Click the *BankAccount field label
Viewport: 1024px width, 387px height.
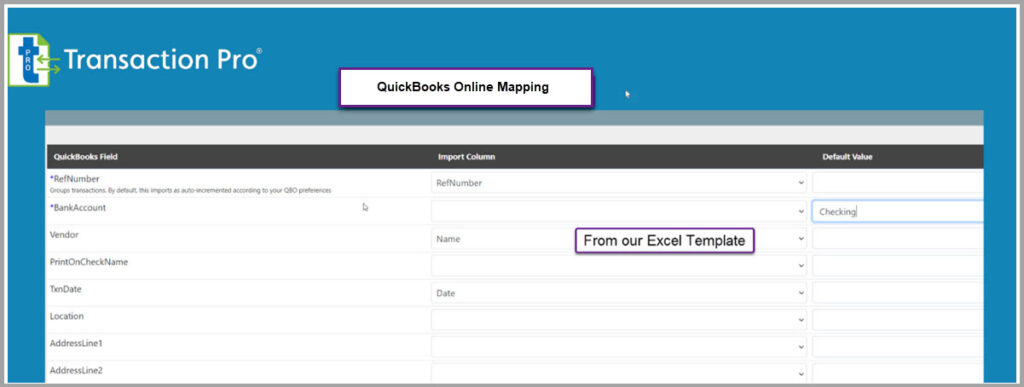tap(78, 208)
